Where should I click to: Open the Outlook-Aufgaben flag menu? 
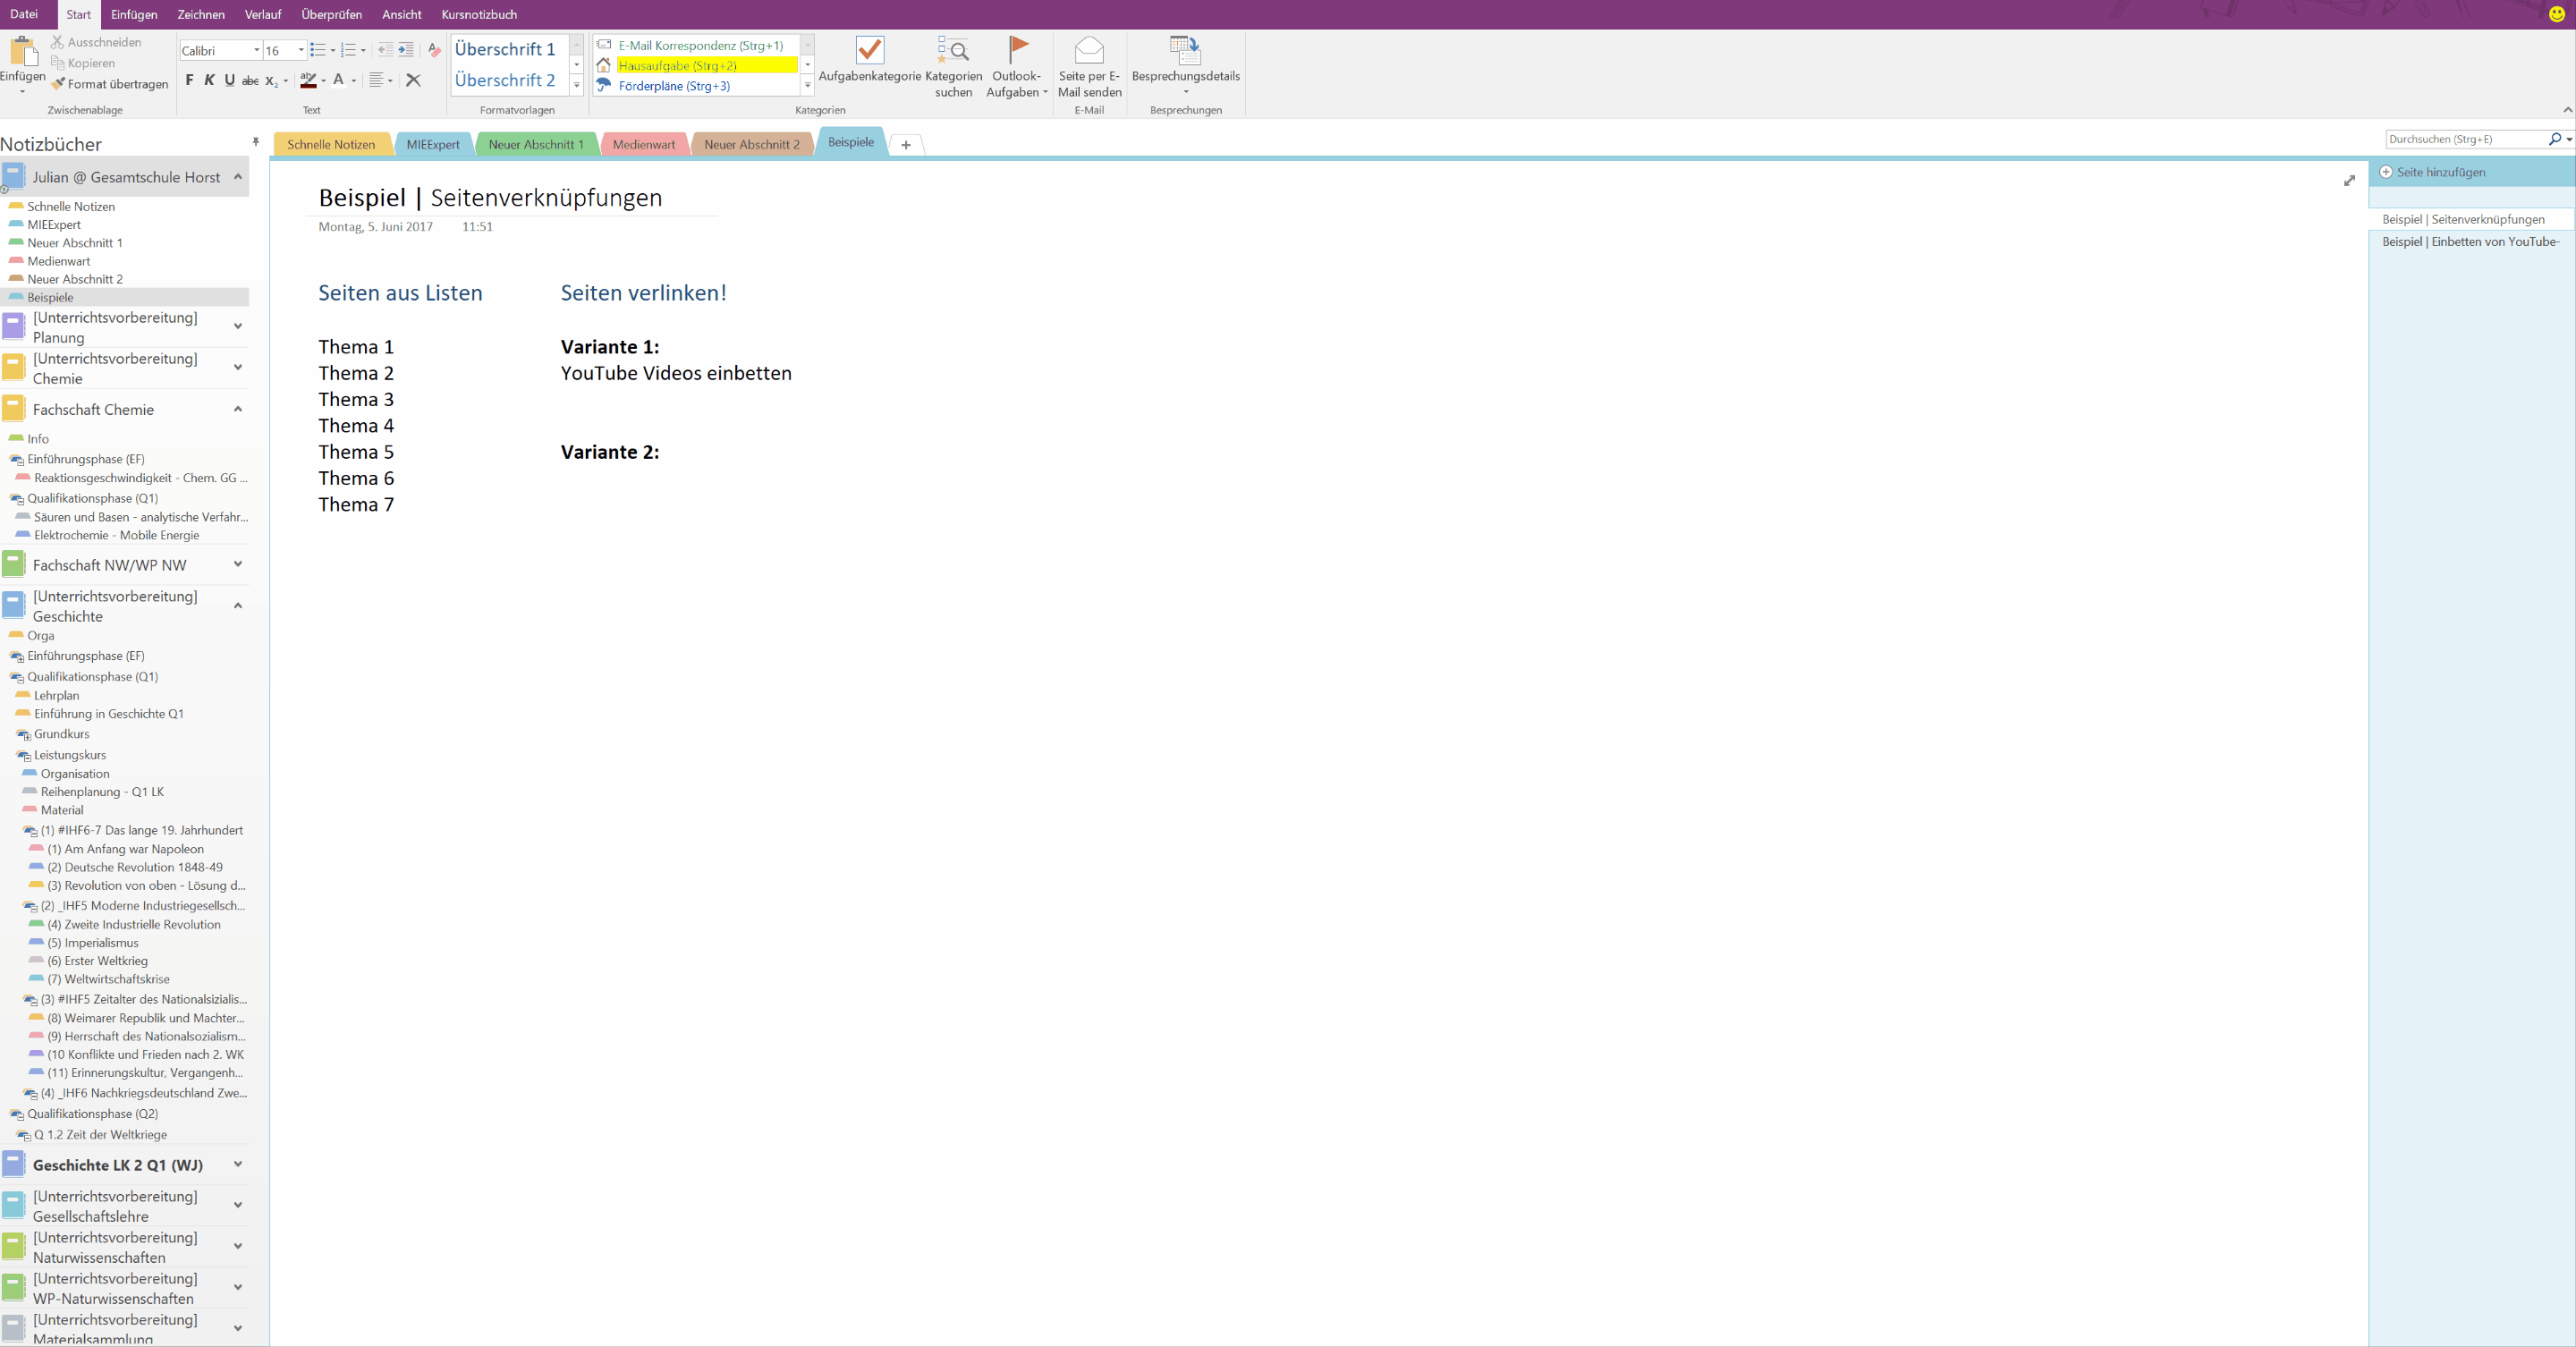[1017, 66]
